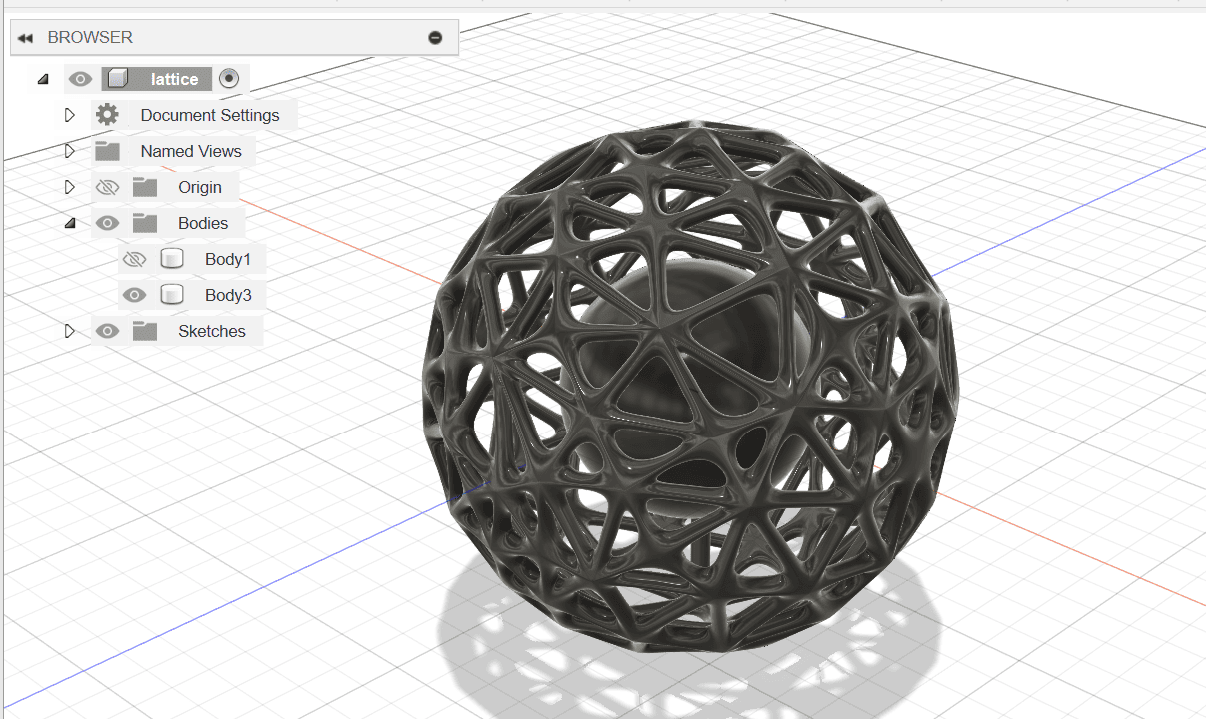
Task: Click the Named Views folder icon
Action: tap(107, 151)
